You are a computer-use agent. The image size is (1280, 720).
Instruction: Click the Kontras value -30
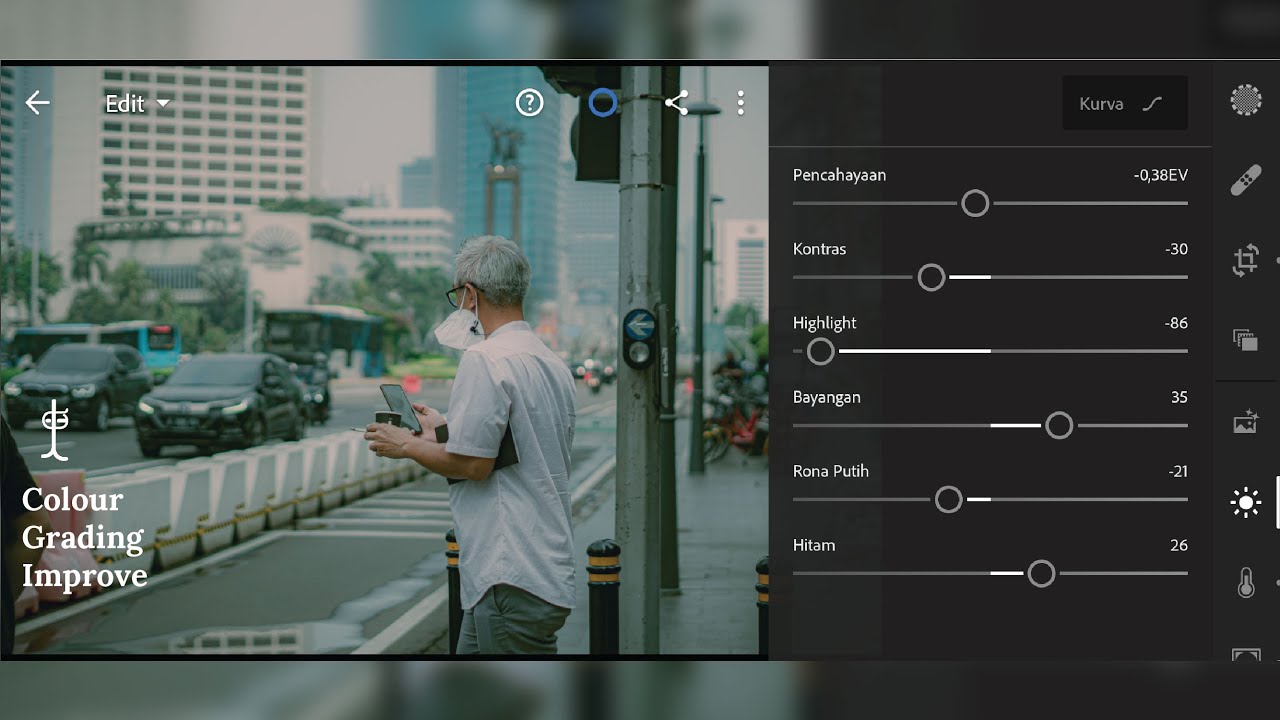1177,249
